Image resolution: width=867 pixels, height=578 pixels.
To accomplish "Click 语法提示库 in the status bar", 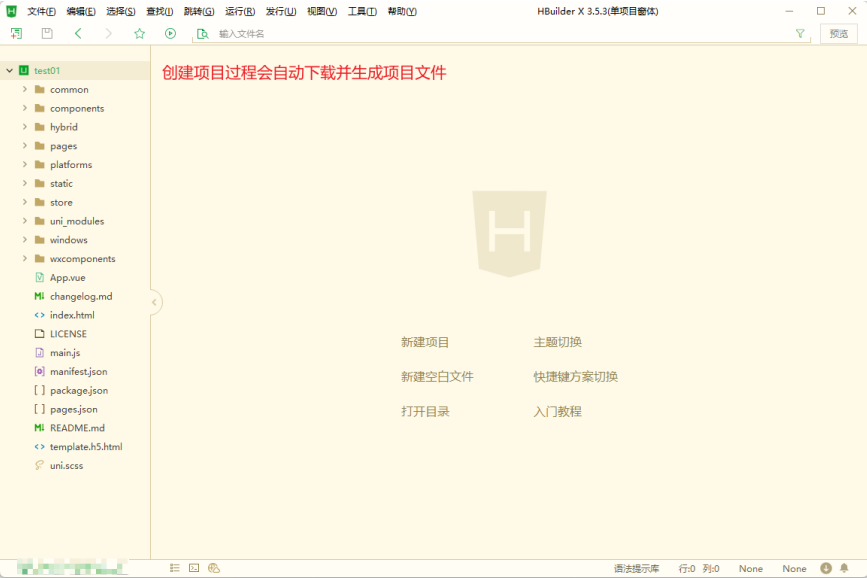I will click(x=636, y=568).
